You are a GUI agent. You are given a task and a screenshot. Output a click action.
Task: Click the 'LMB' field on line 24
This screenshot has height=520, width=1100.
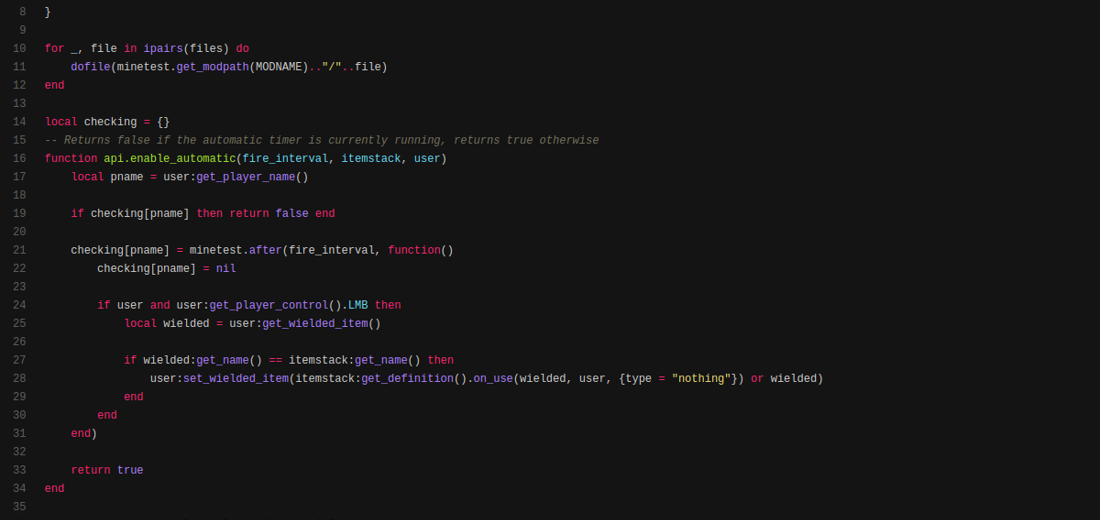358,305
